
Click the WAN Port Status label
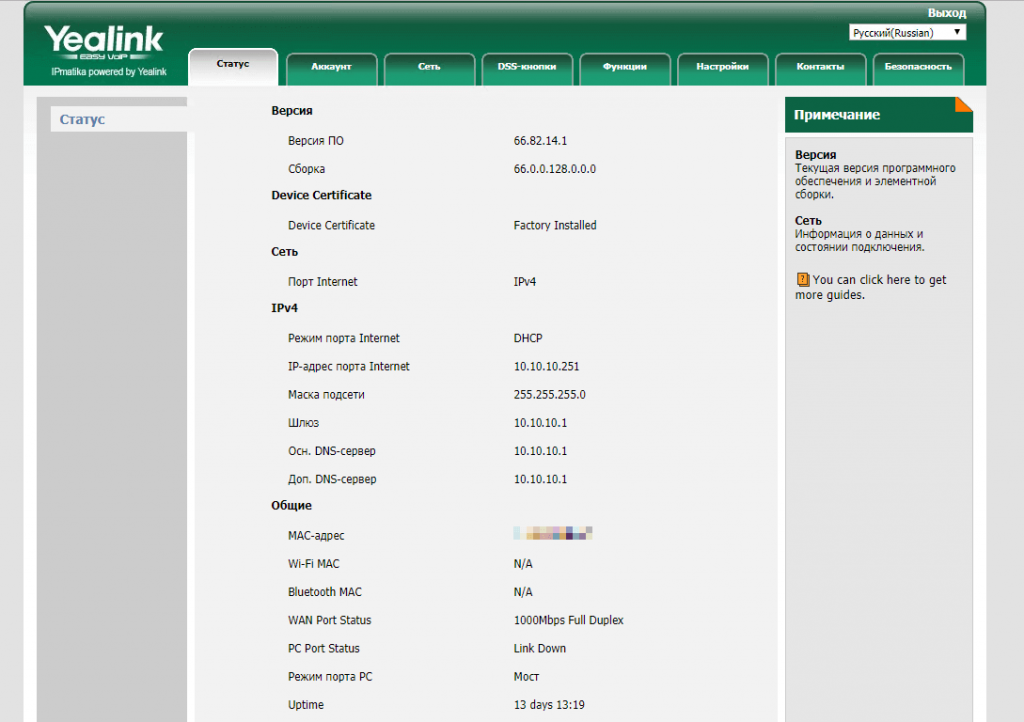point(329,620)
